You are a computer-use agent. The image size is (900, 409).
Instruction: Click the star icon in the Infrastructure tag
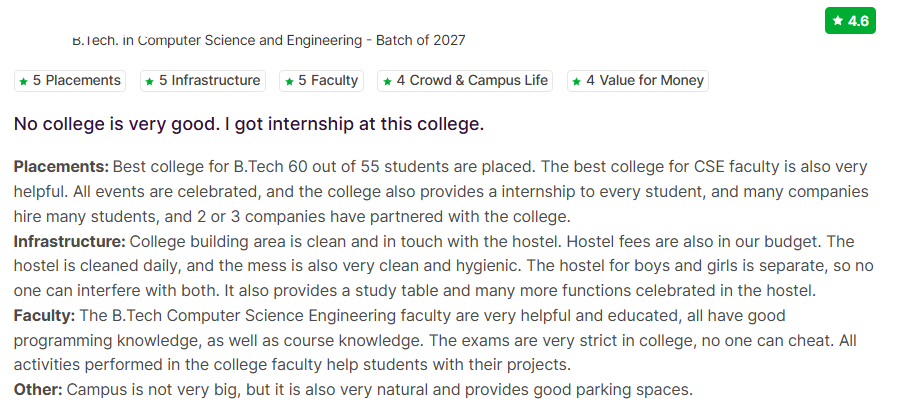150,81
